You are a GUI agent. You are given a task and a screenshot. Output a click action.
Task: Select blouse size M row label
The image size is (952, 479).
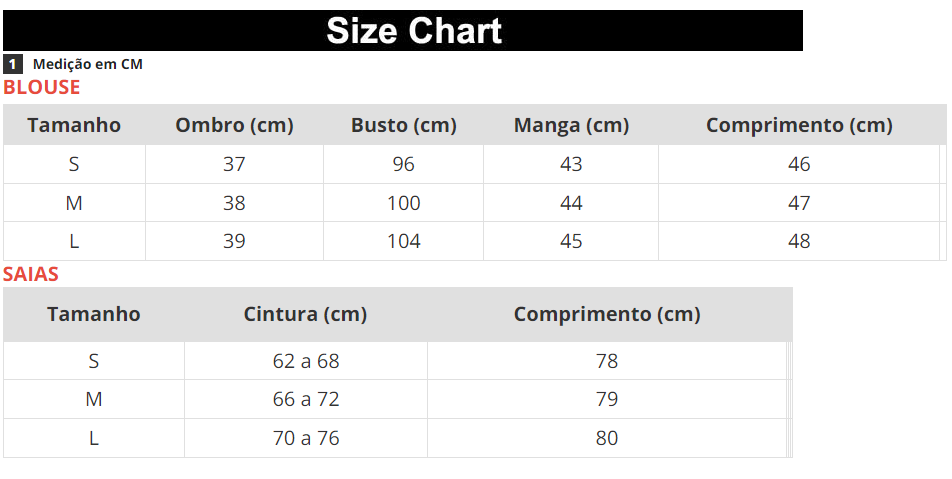point(74,203)
